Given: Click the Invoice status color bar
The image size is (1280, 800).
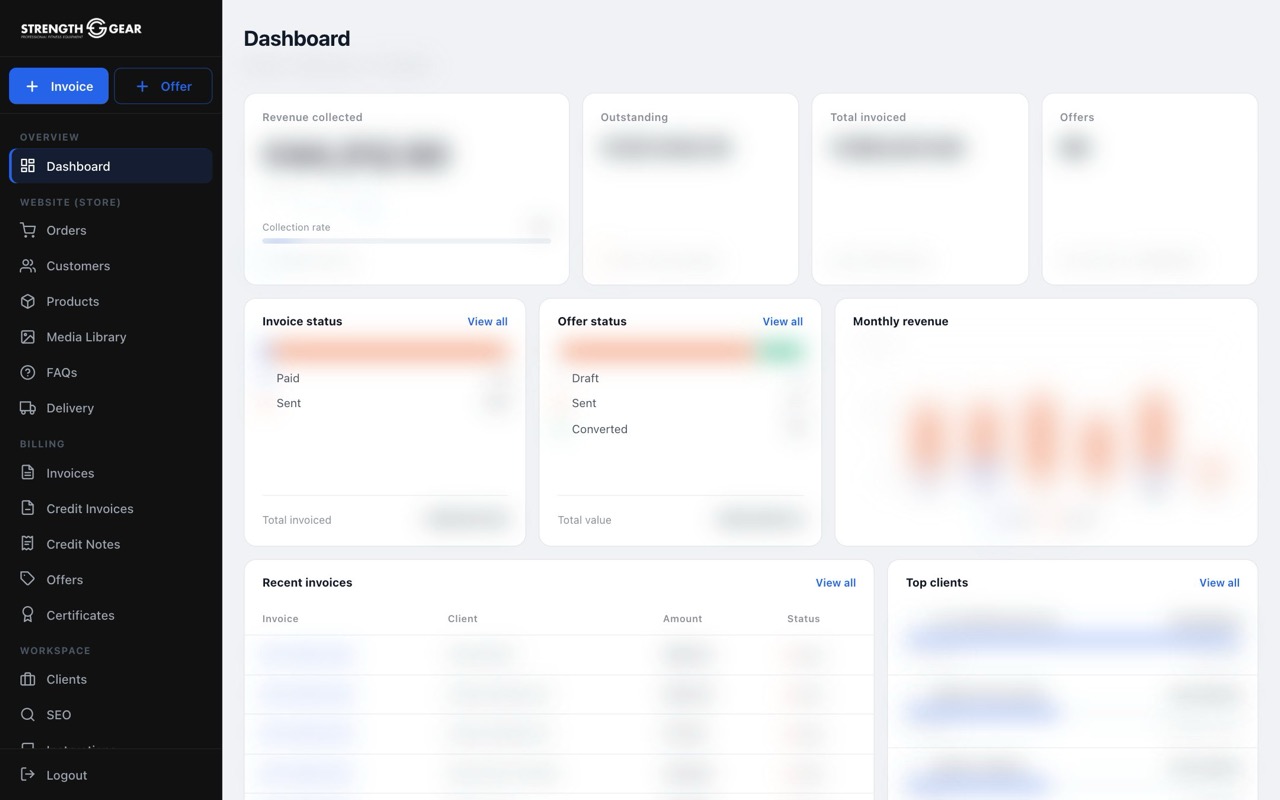Looking at the screenshot, I should [x=385, y=351].
